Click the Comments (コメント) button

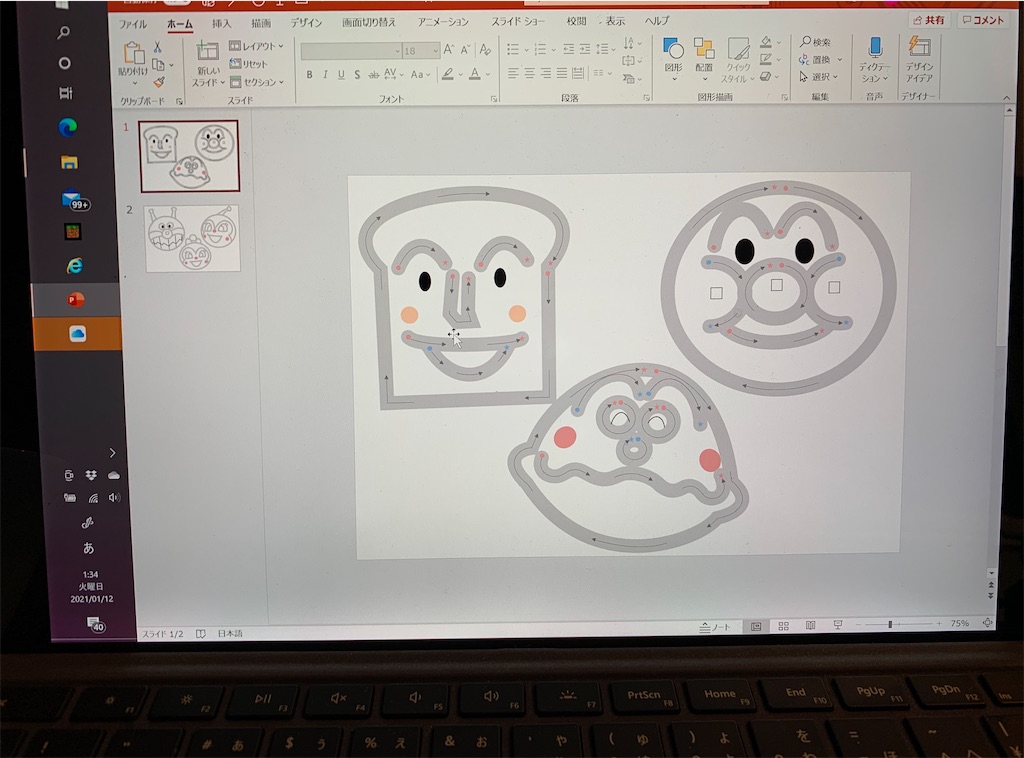coord(984,20)
